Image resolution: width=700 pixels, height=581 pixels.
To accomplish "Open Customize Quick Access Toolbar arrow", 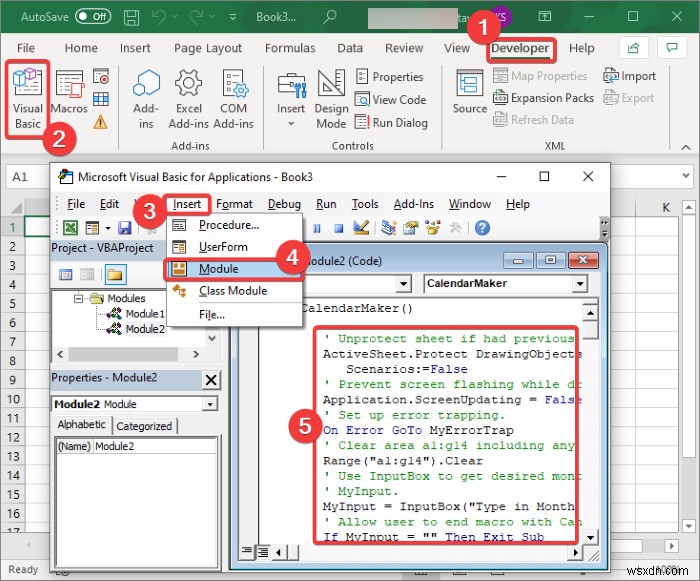I will 233,17.
